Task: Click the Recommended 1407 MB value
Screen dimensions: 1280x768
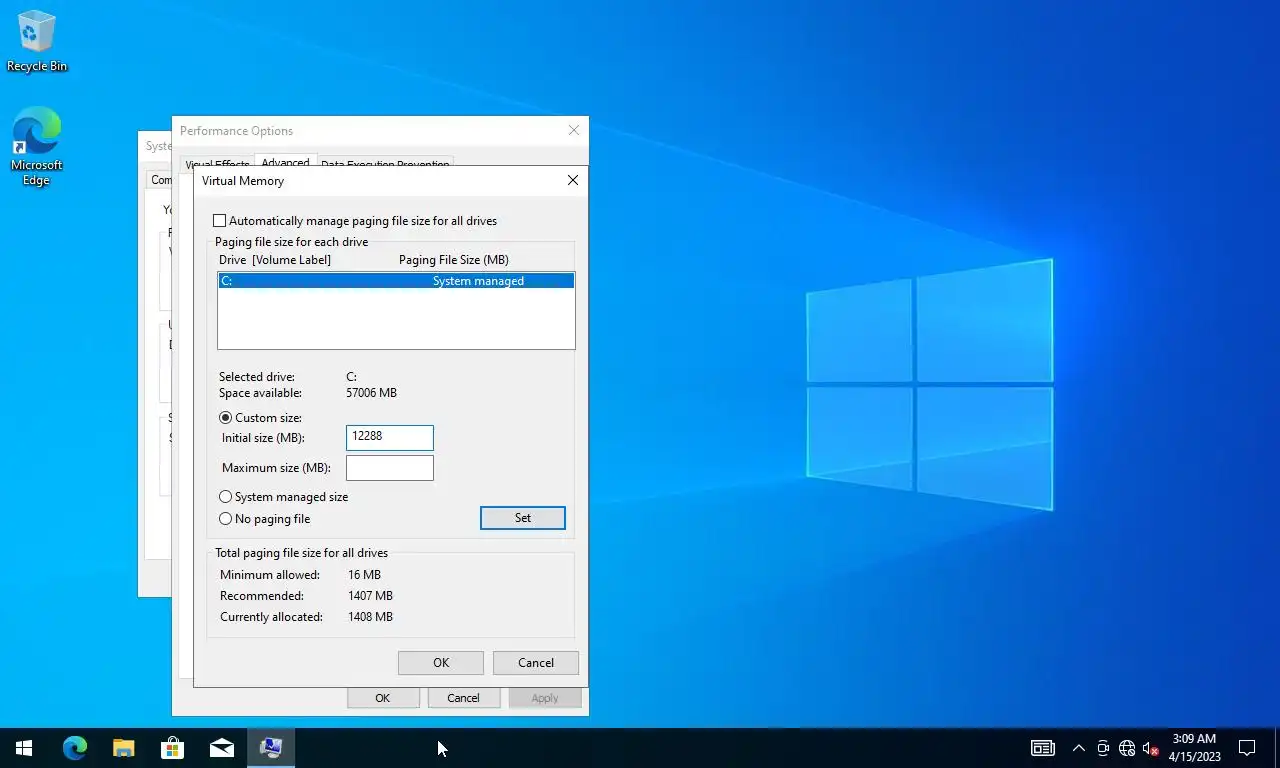Action: pyautogui.click(x=370, y=596)
